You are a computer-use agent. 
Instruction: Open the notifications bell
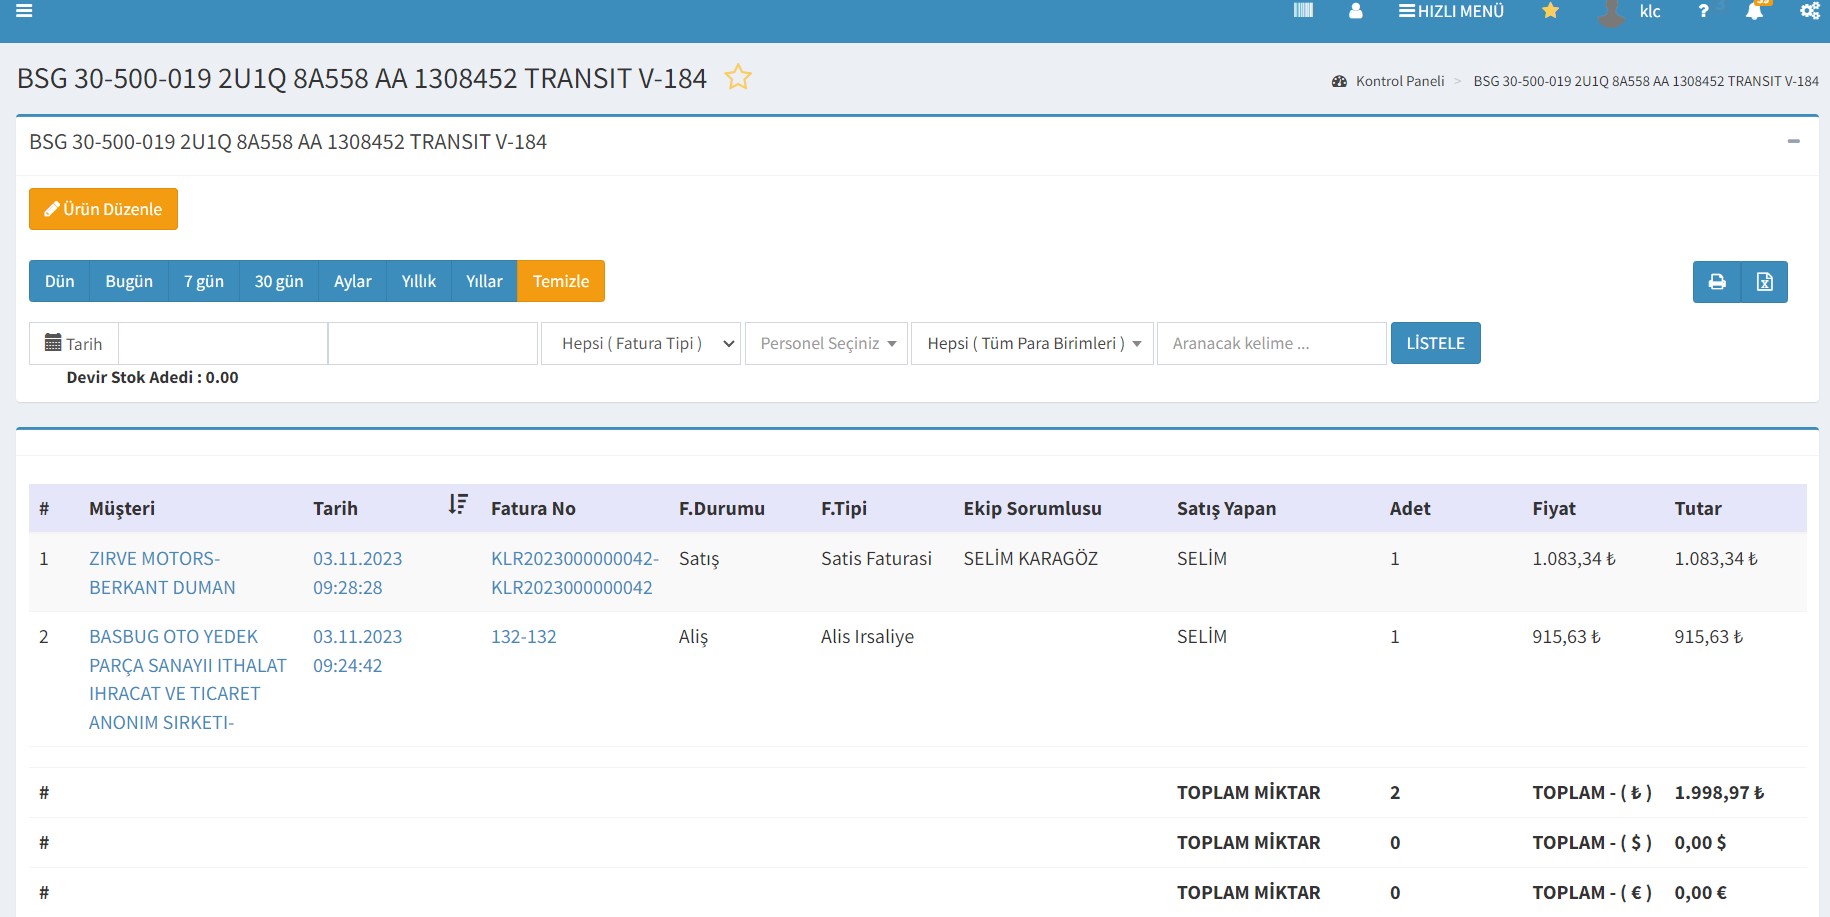click(1754, 12)
